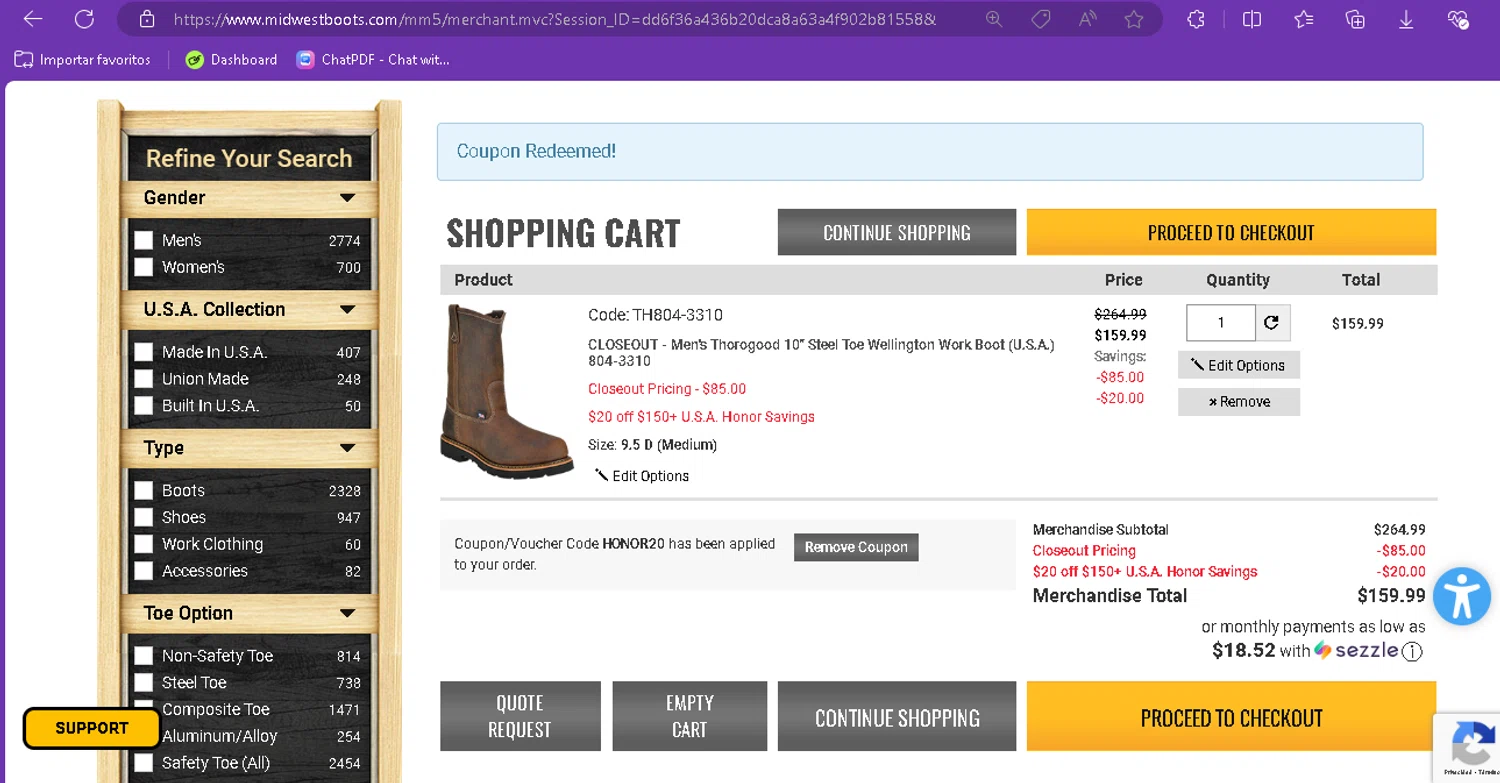Collapse the Type filter section
Image resolution: width=1500 pixels, height=783 pixels.
pos(347,448)
